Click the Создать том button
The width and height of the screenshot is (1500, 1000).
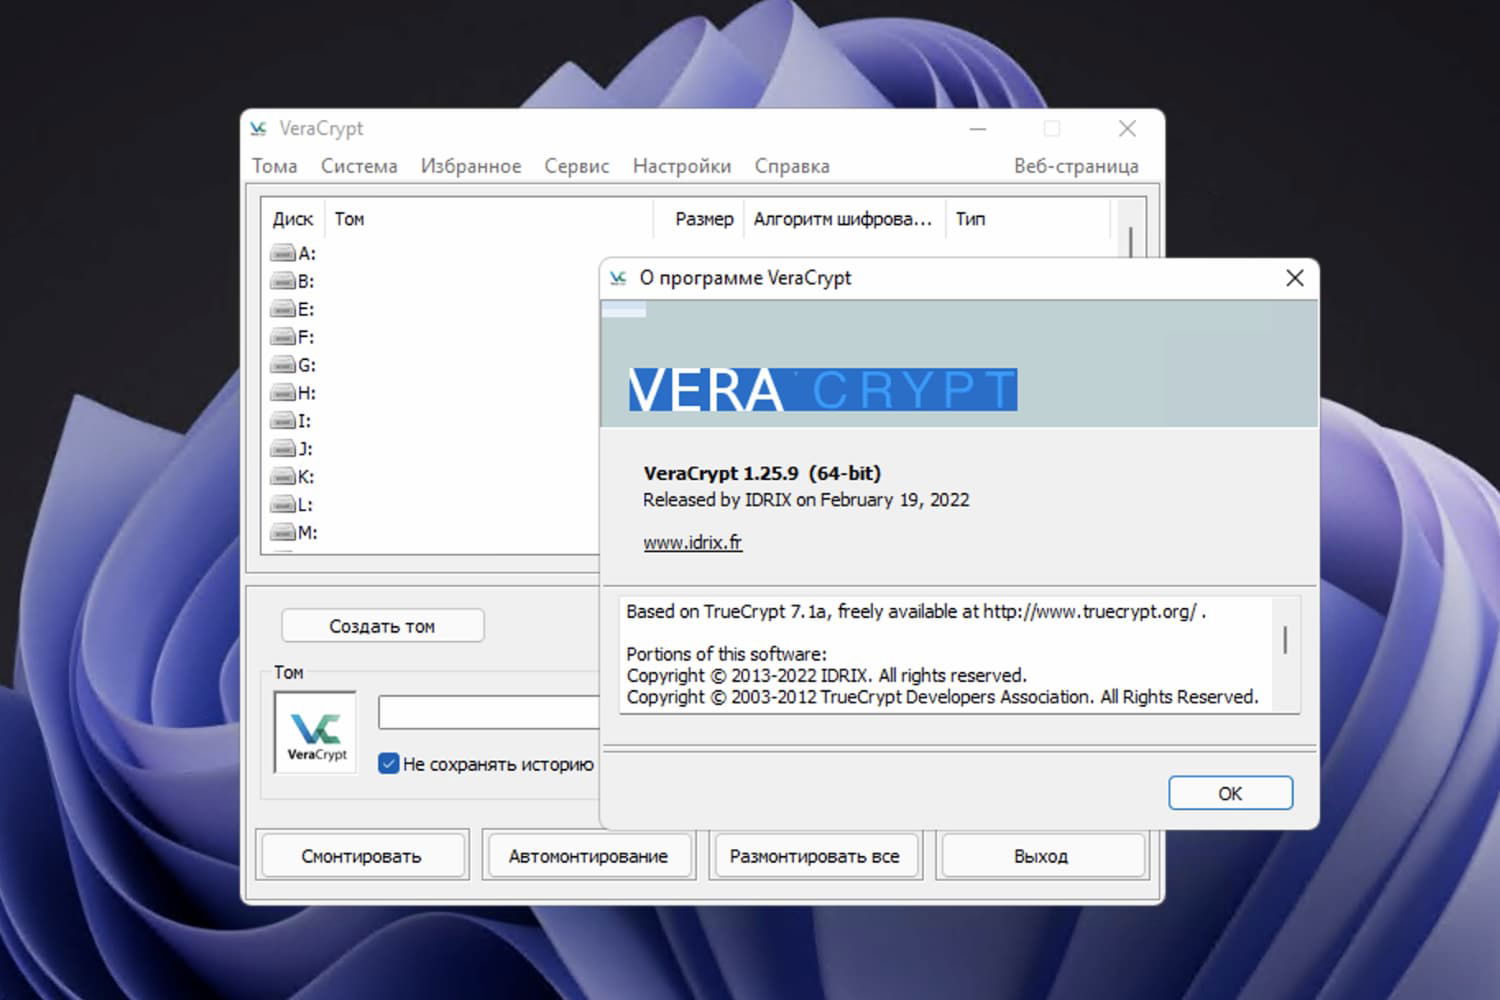383,626
